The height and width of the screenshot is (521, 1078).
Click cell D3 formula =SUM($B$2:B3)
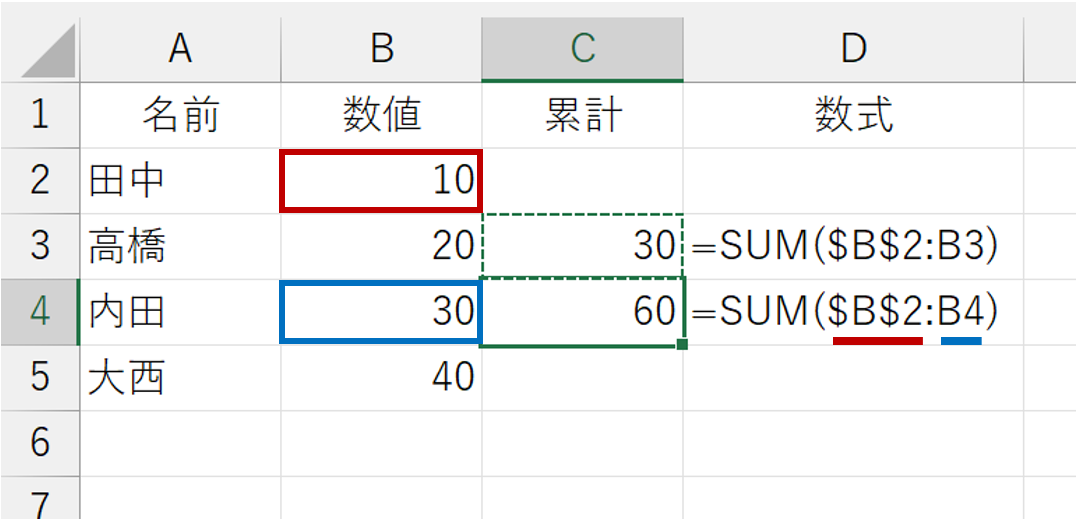pyautogui.click(x=853, y=246)
